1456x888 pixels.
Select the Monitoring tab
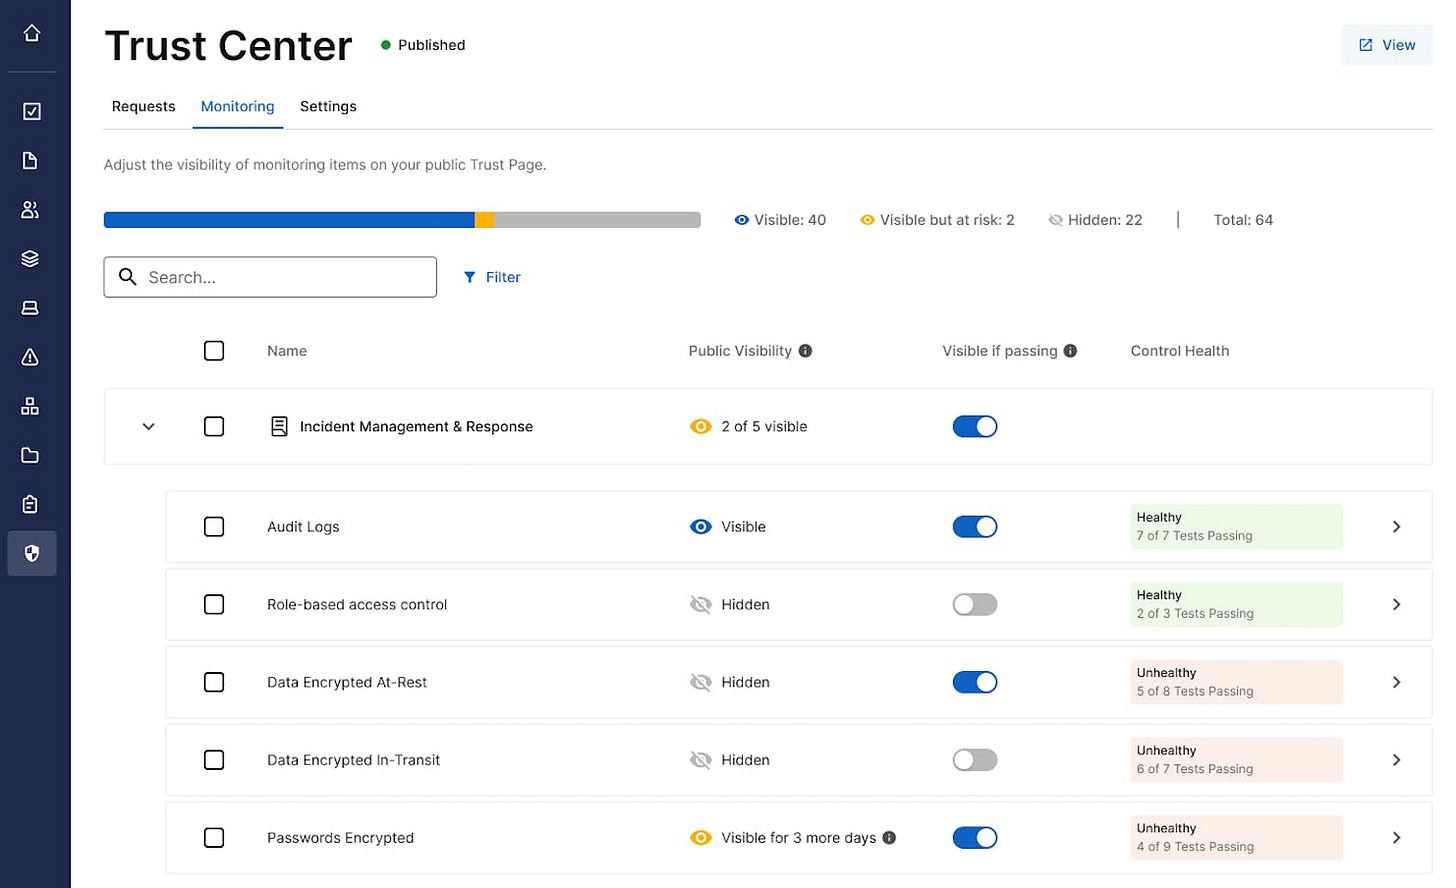pos(237,107)
